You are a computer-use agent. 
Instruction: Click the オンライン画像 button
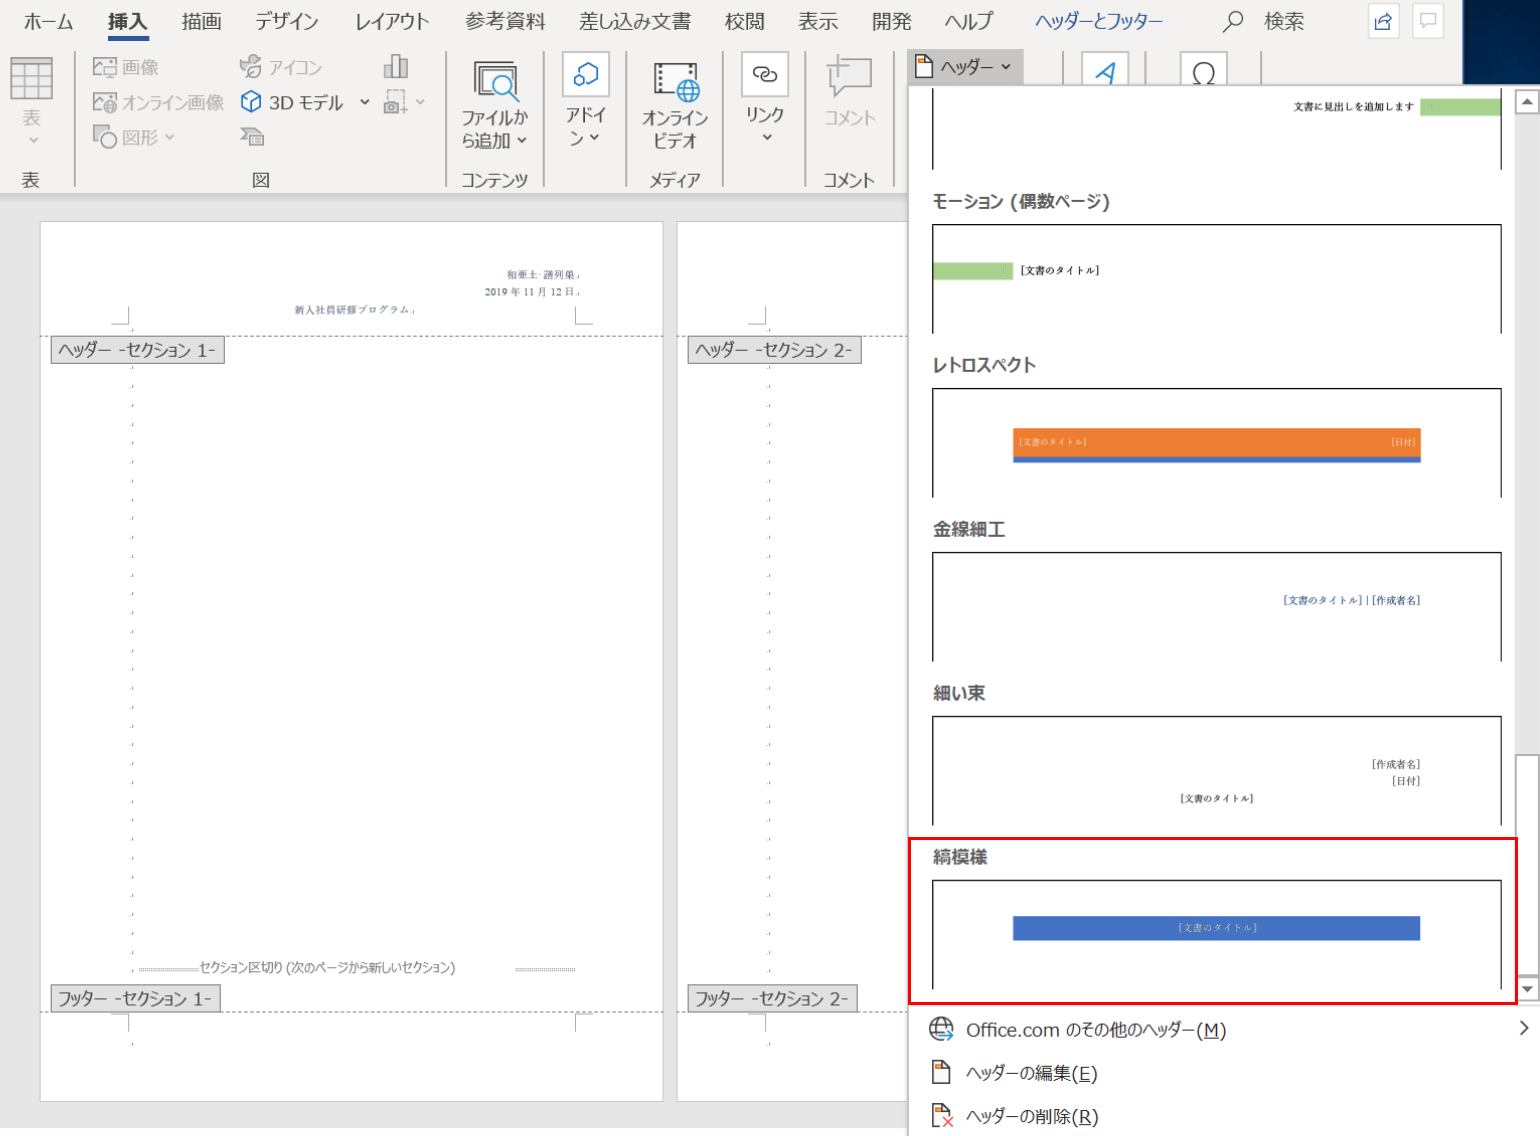pyautogui.click(x=158, y=102)
